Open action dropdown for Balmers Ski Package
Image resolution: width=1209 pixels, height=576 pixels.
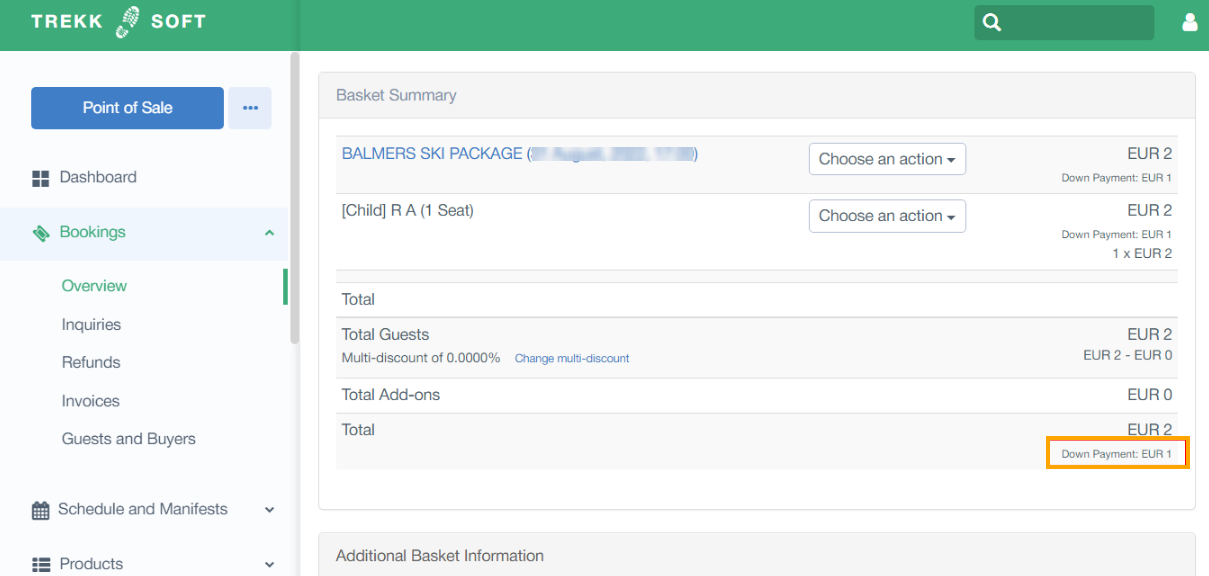pos(887,159)
